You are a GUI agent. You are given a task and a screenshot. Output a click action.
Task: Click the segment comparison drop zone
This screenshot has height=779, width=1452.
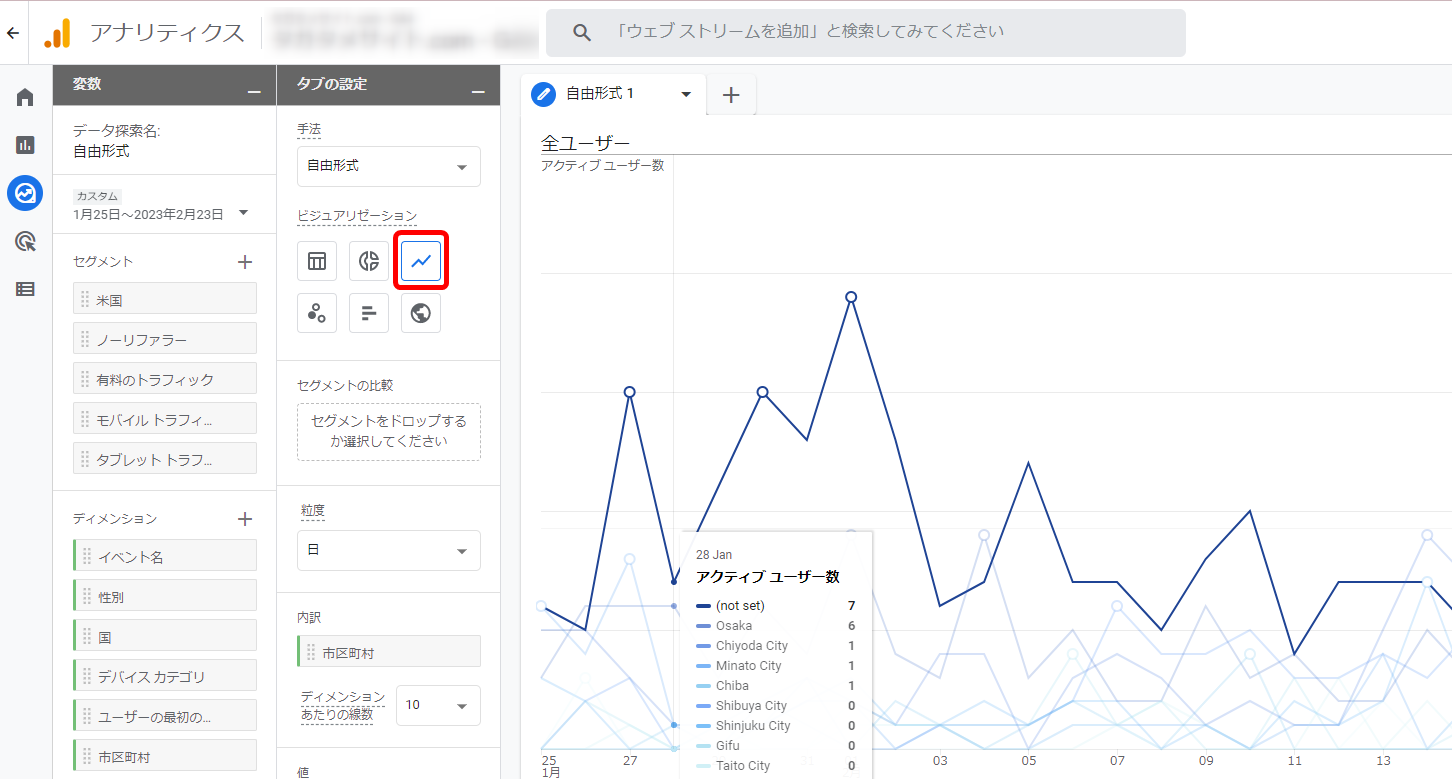[389, 432]
